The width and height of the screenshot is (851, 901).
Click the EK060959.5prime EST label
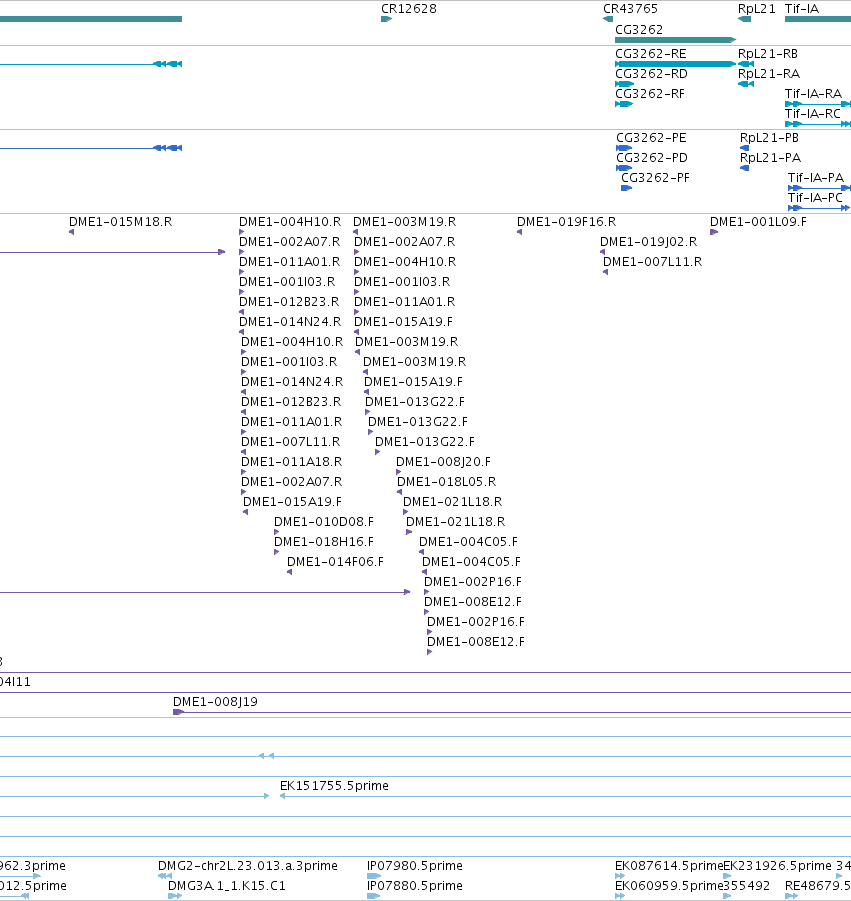[x=669, y=886]
